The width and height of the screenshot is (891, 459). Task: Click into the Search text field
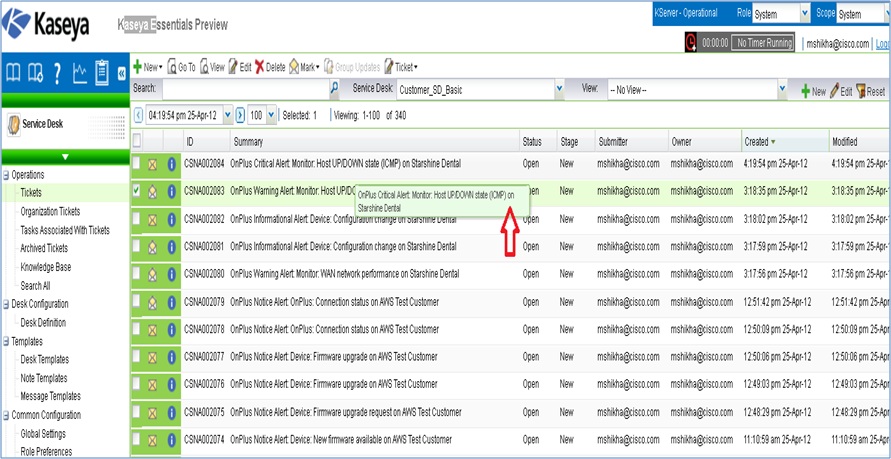(x=246, y=89)
